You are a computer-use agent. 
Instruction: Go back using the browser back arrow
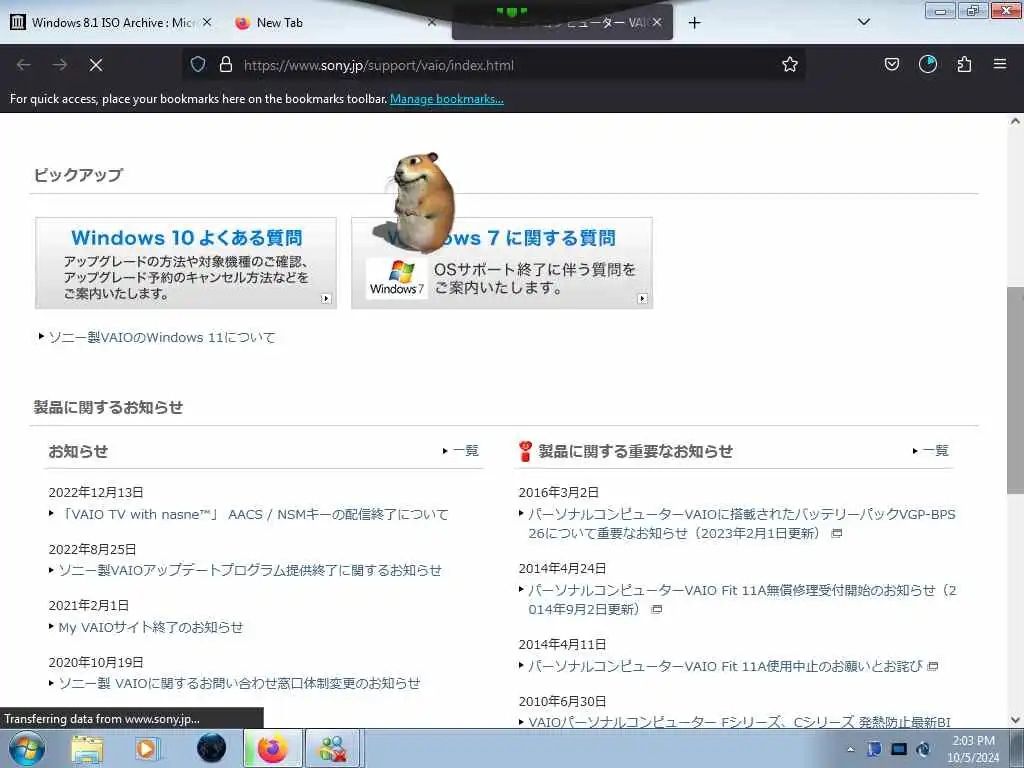point(24,65)
